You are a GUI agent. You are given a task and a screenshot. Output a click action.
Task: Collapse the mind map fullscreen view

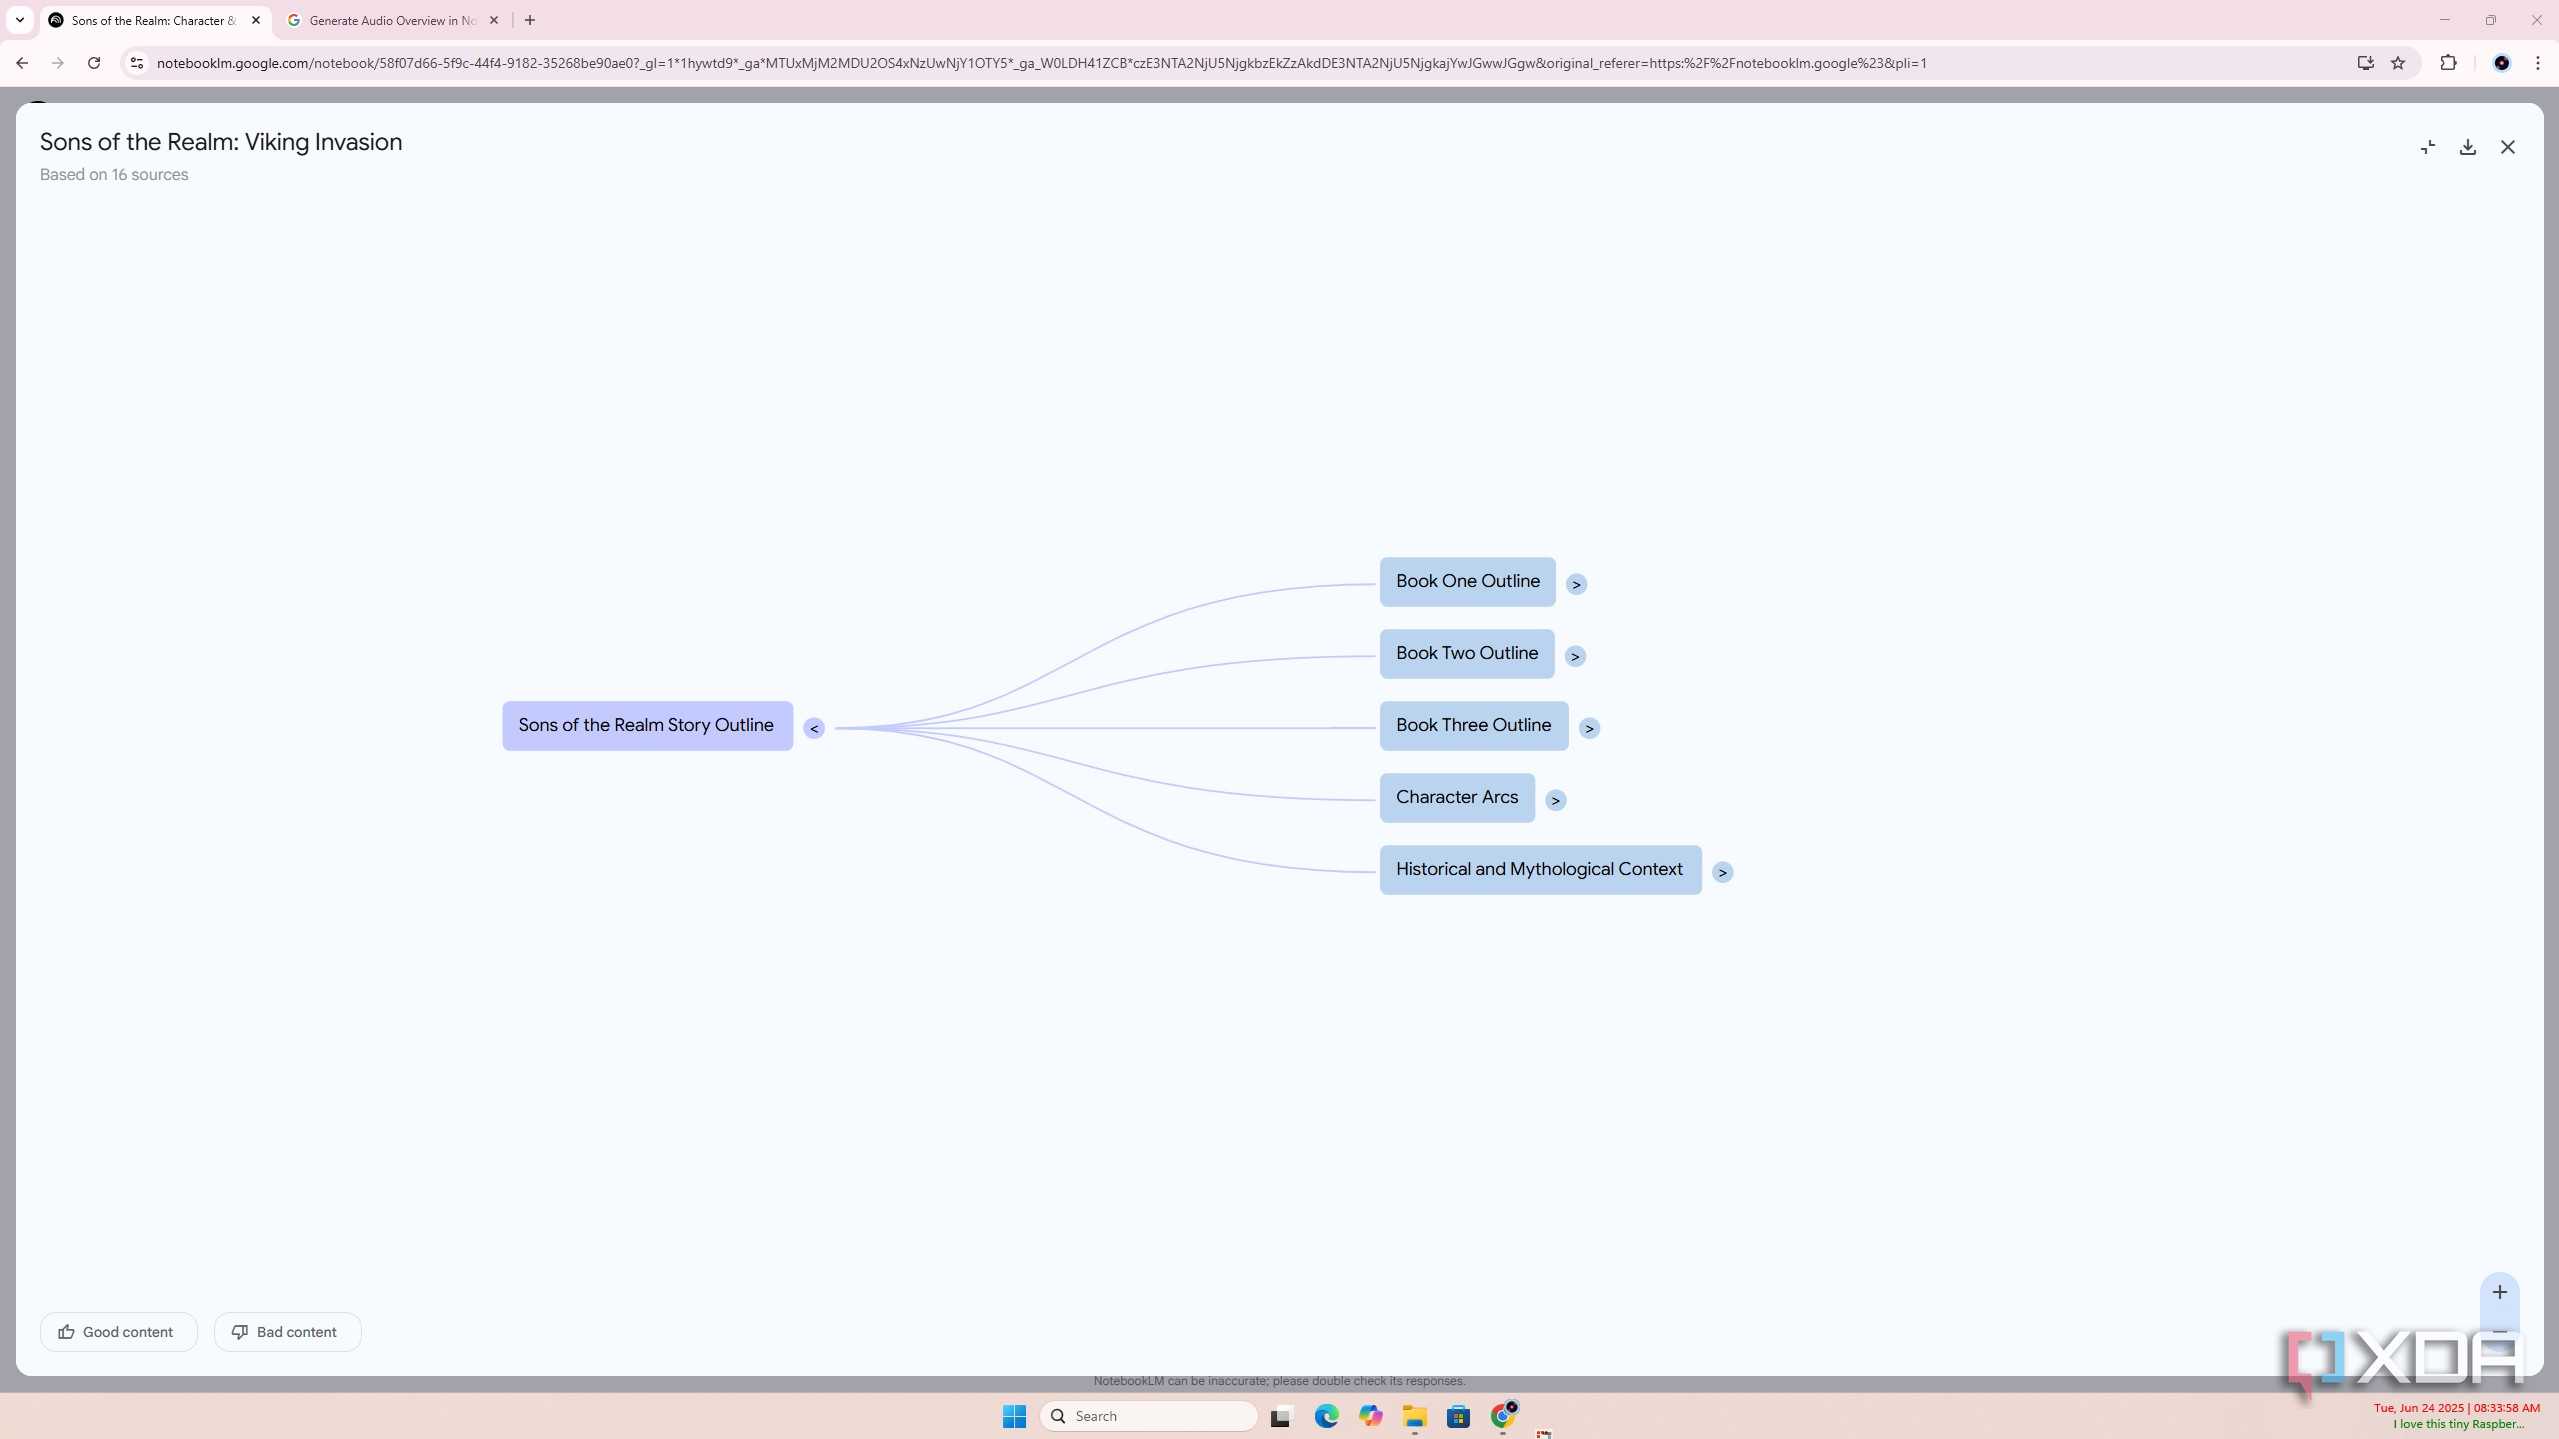(x=2427, y=147)
